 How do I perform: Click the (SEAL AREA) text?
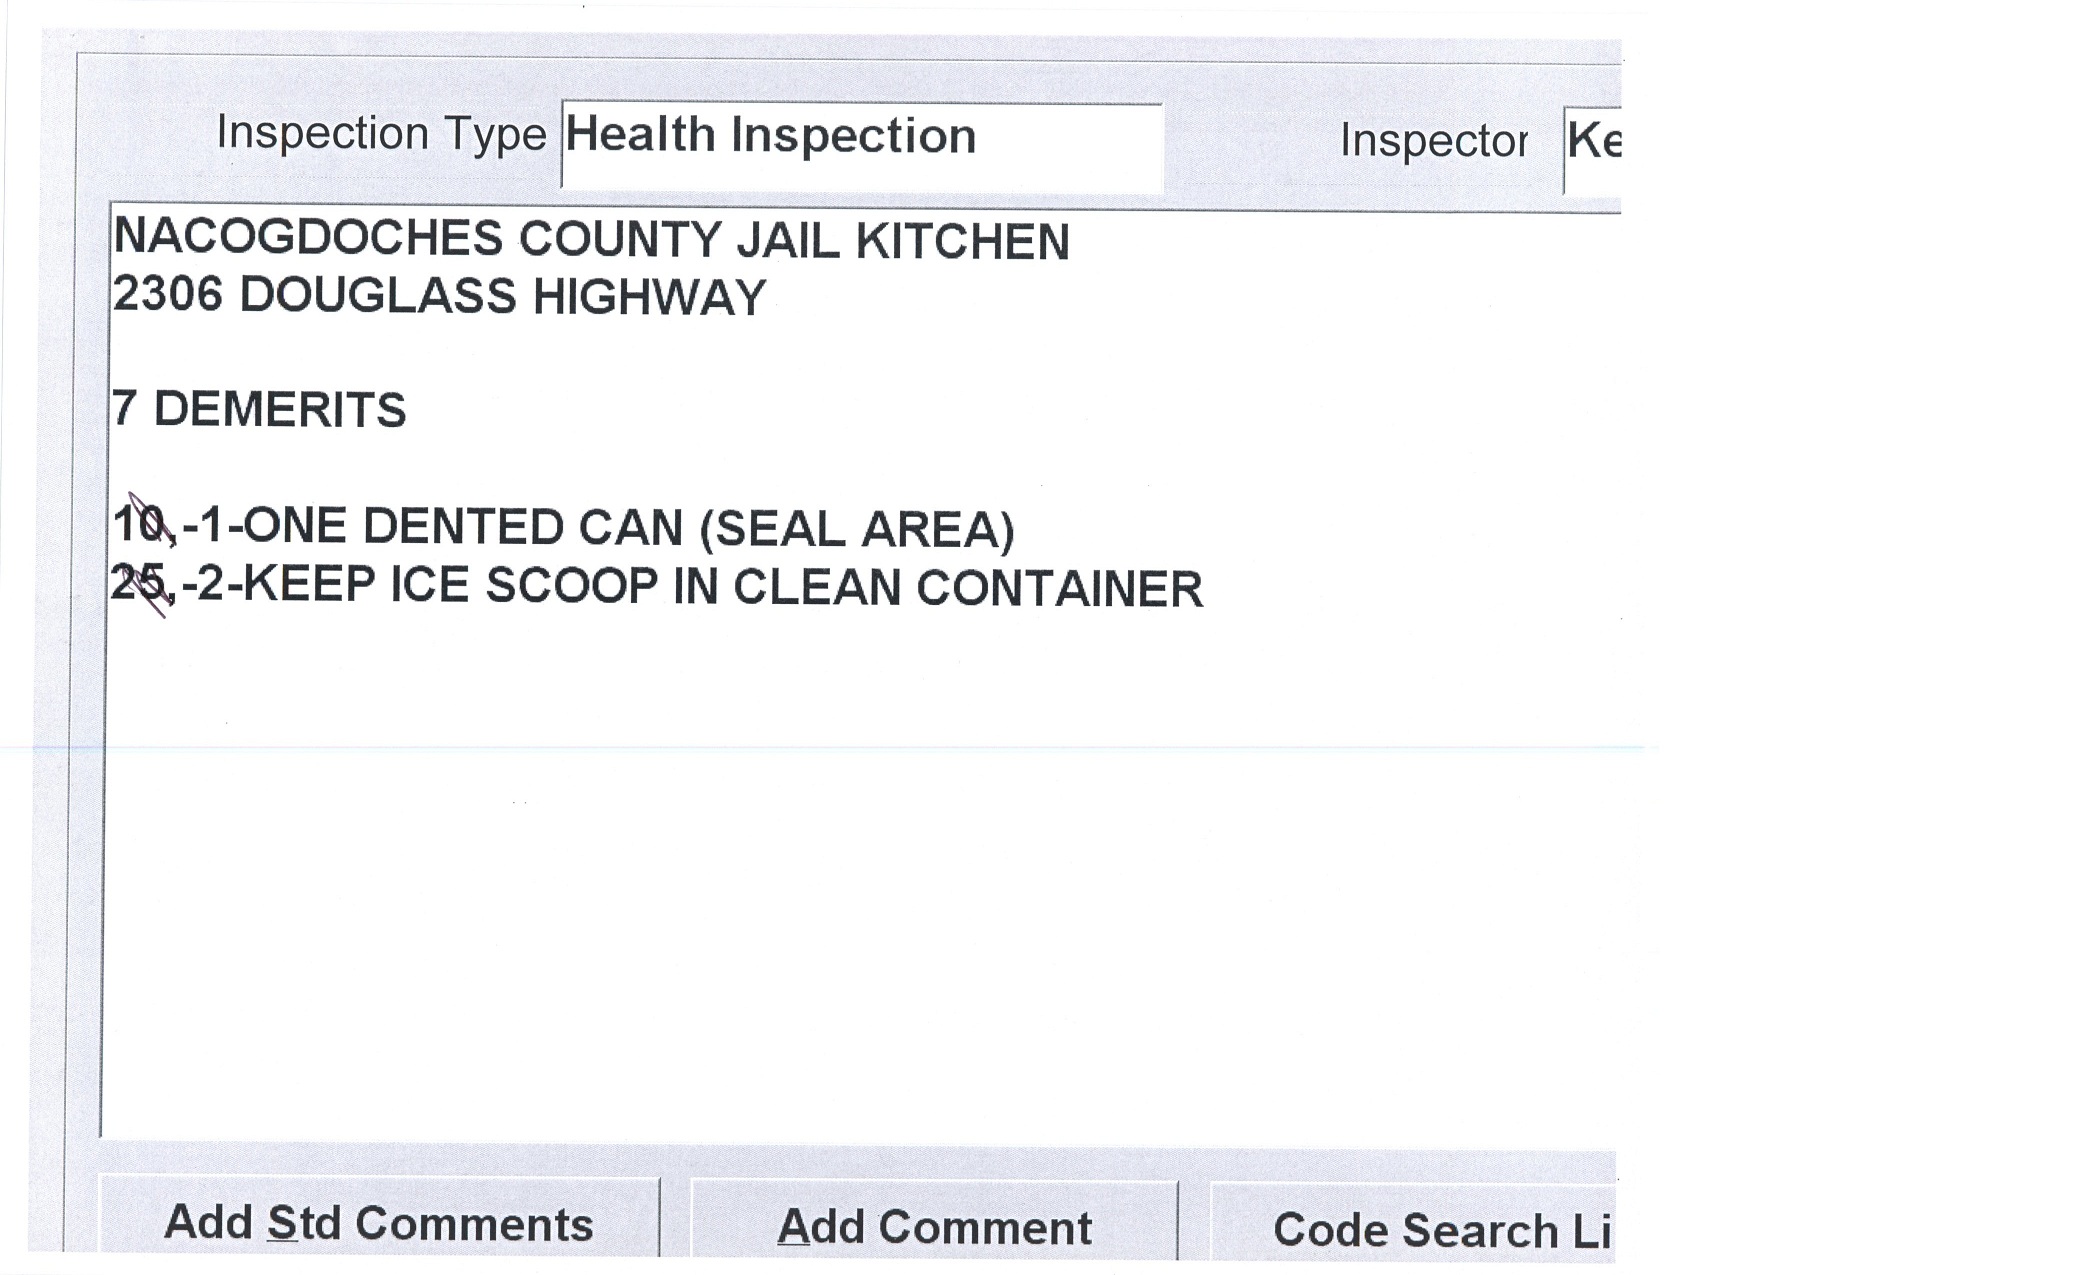click(856, 529)
